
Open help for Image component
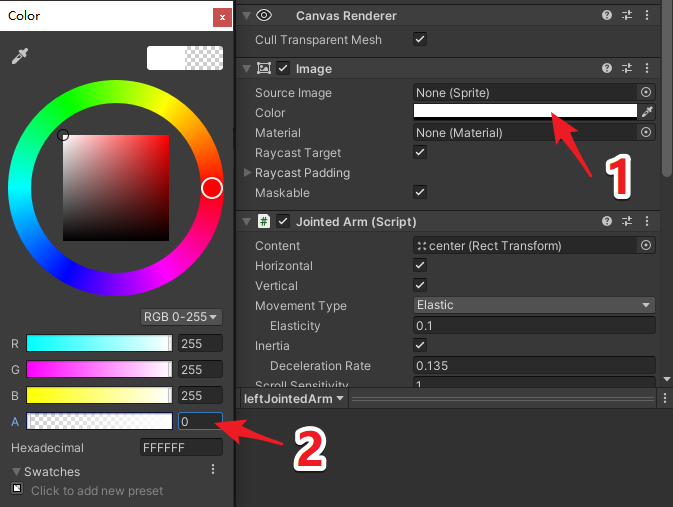point(607,68)
